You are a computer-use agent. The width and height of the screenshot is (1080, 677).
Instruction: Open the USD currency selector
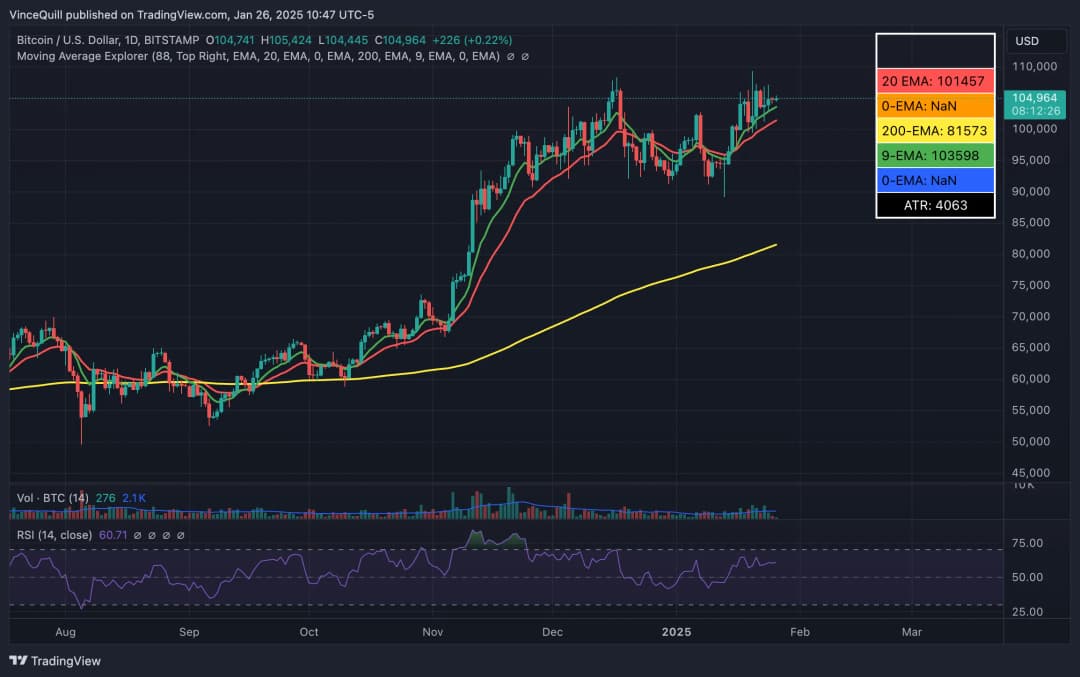click(1027, 41)
